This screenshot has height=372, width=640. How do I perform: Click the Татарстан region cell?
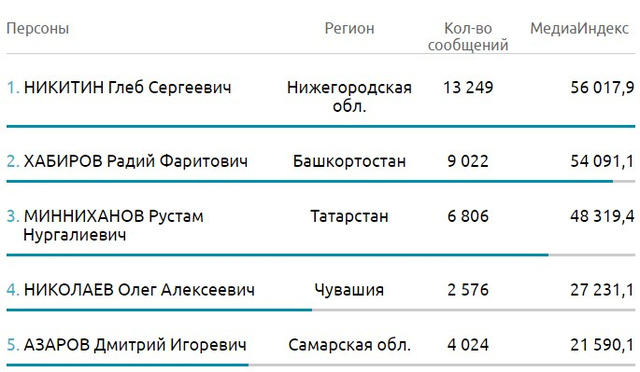pyautogui.click(x=349, y=216)
